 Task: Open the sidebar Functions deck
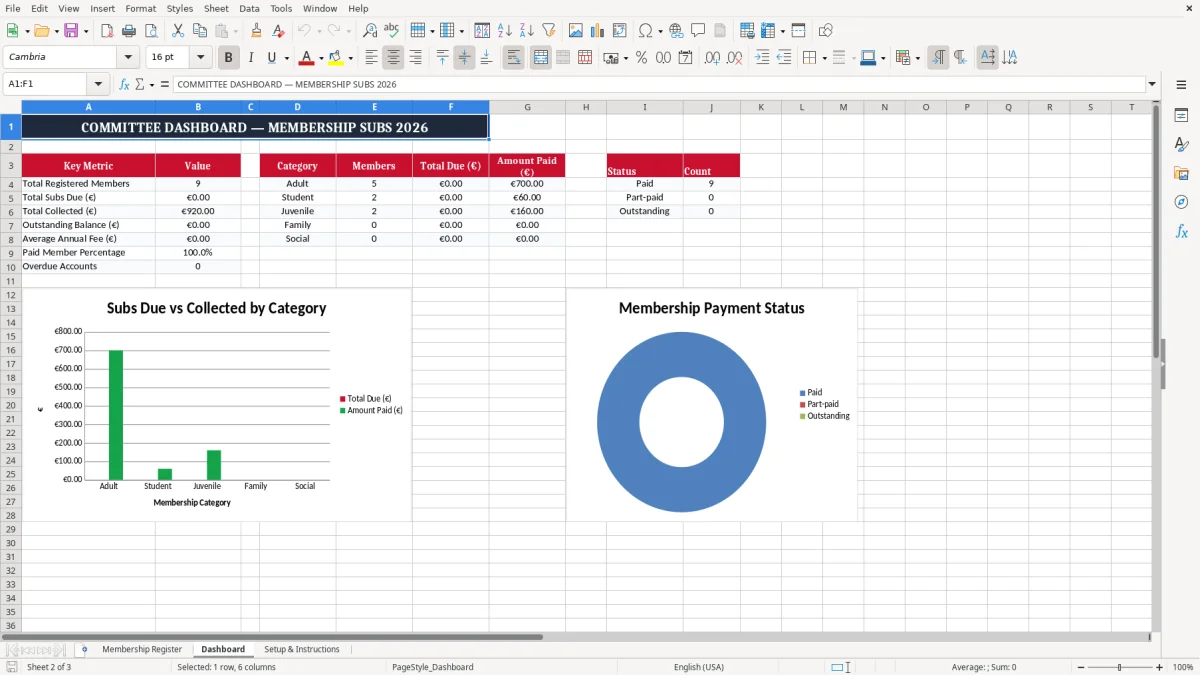point(1181,231)
